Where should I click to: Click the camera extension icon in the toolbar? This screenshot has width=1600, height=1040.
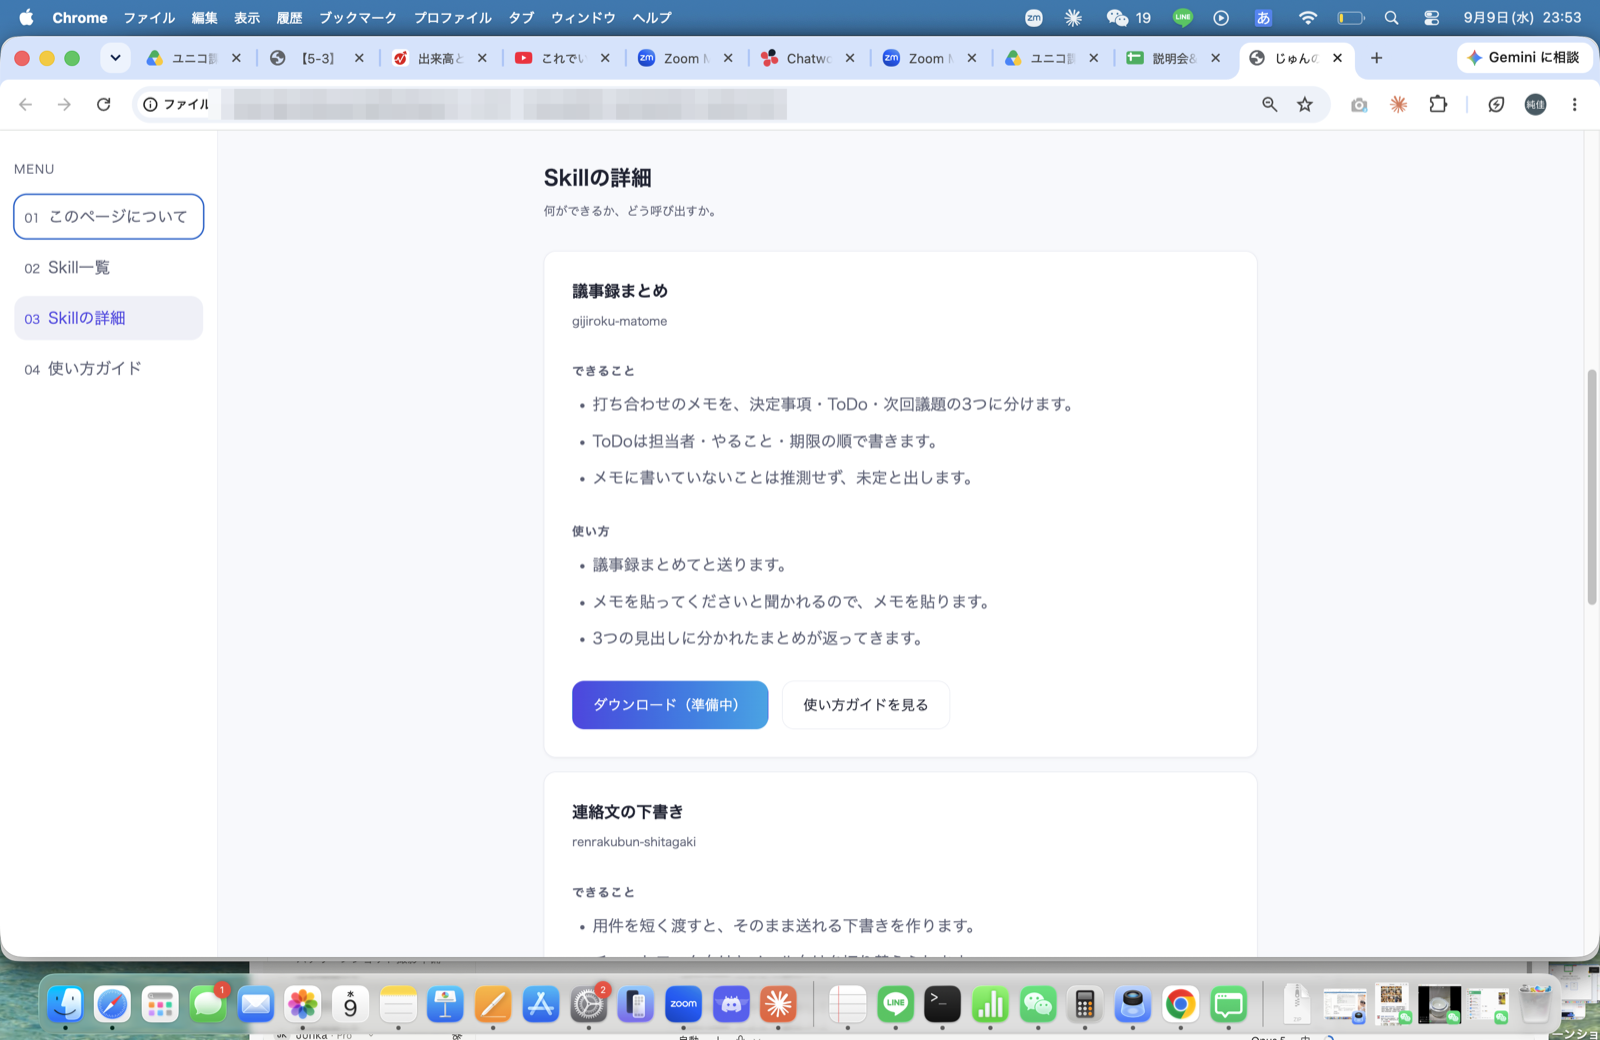(x=1358, y=104)
